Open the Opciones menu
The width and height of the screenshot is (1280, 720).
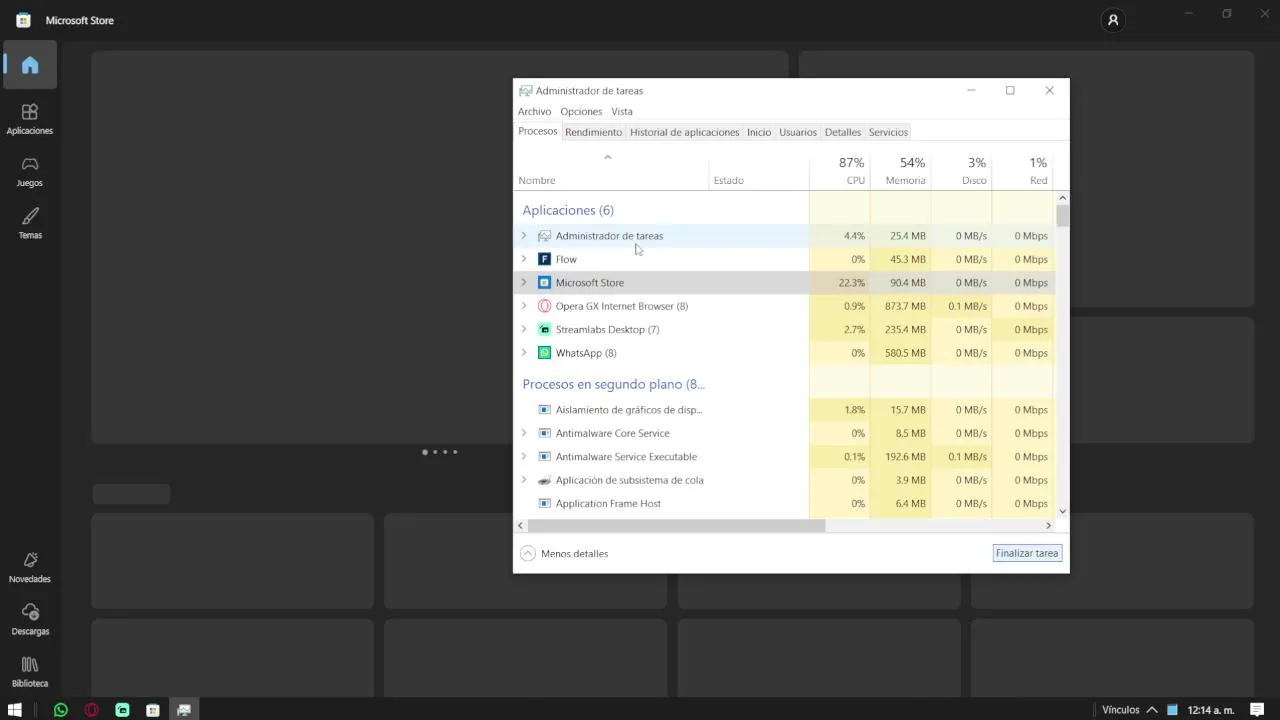pos(581,111)
